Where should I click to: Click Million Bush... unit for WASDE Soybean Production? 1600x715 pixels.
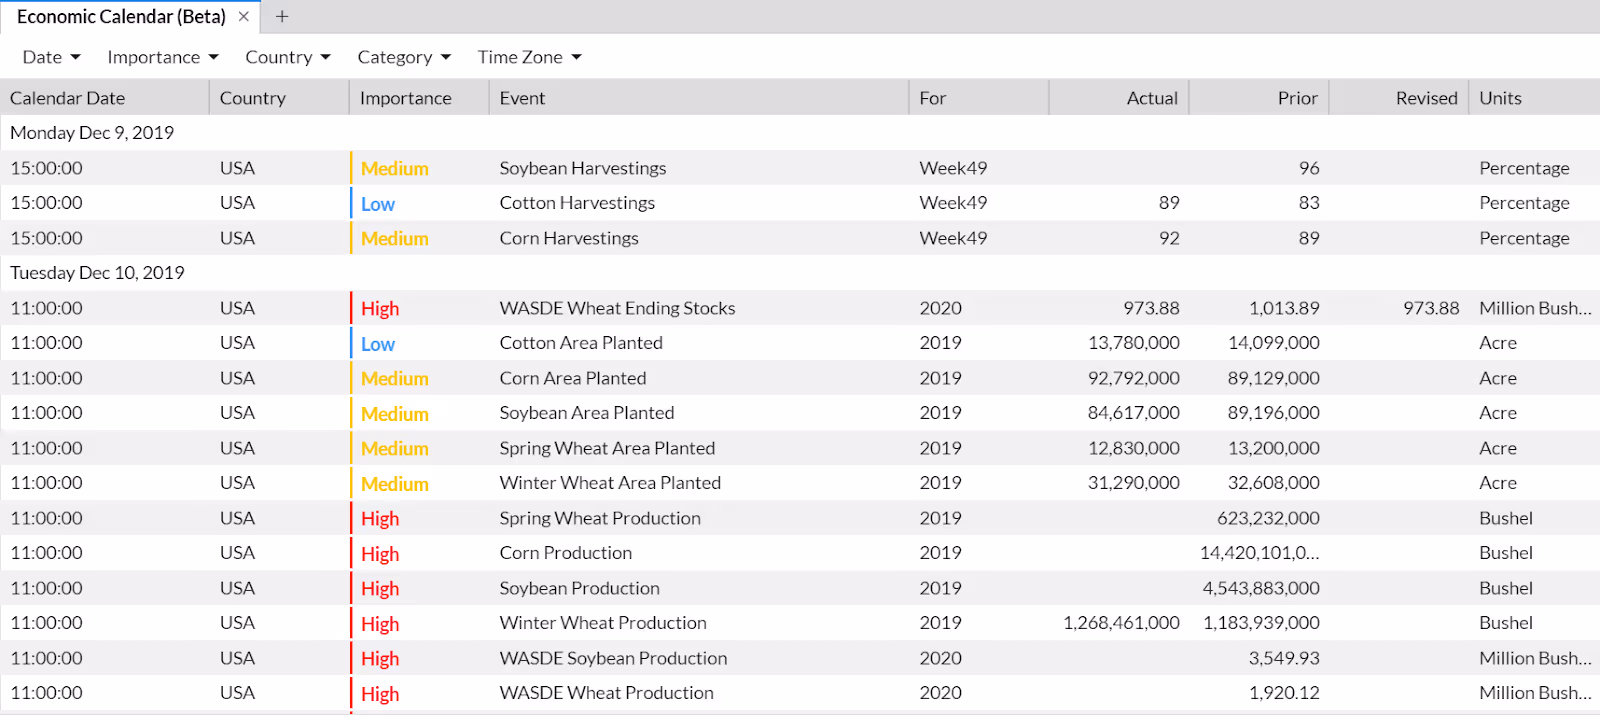point(1535,658)
